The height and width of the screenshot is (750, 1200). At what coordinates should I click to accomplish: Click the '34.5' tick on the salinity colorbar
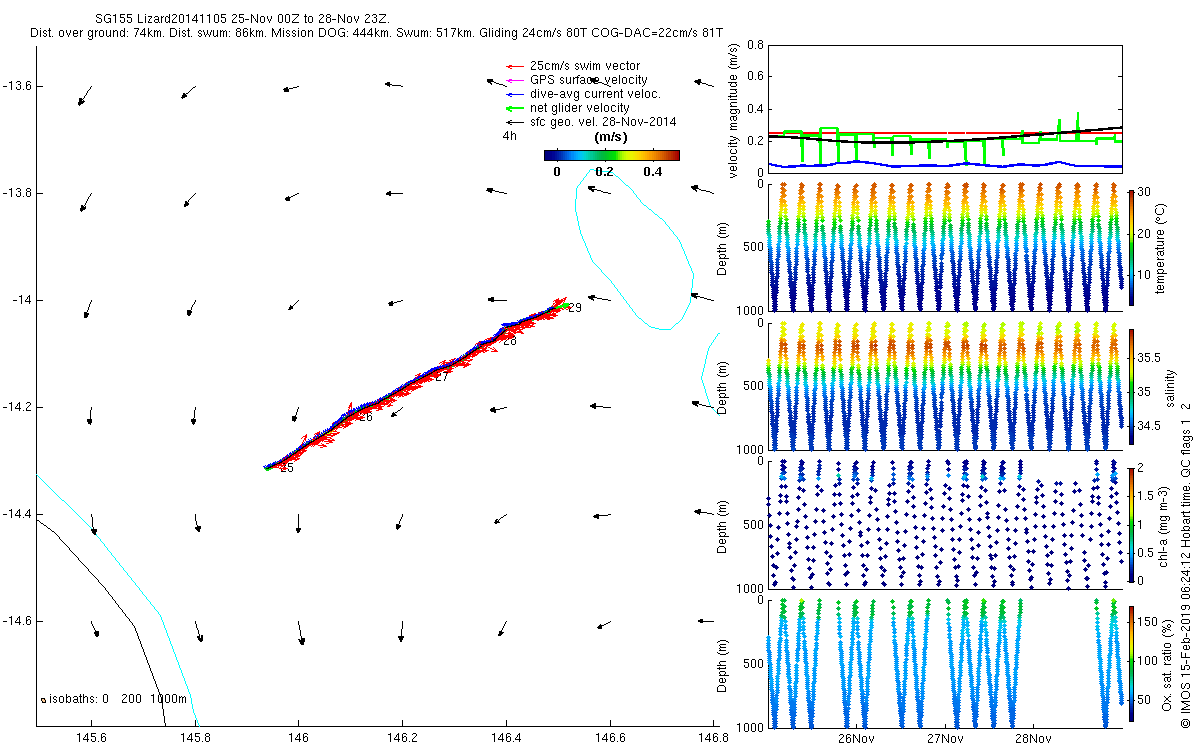coord(1147,426)
